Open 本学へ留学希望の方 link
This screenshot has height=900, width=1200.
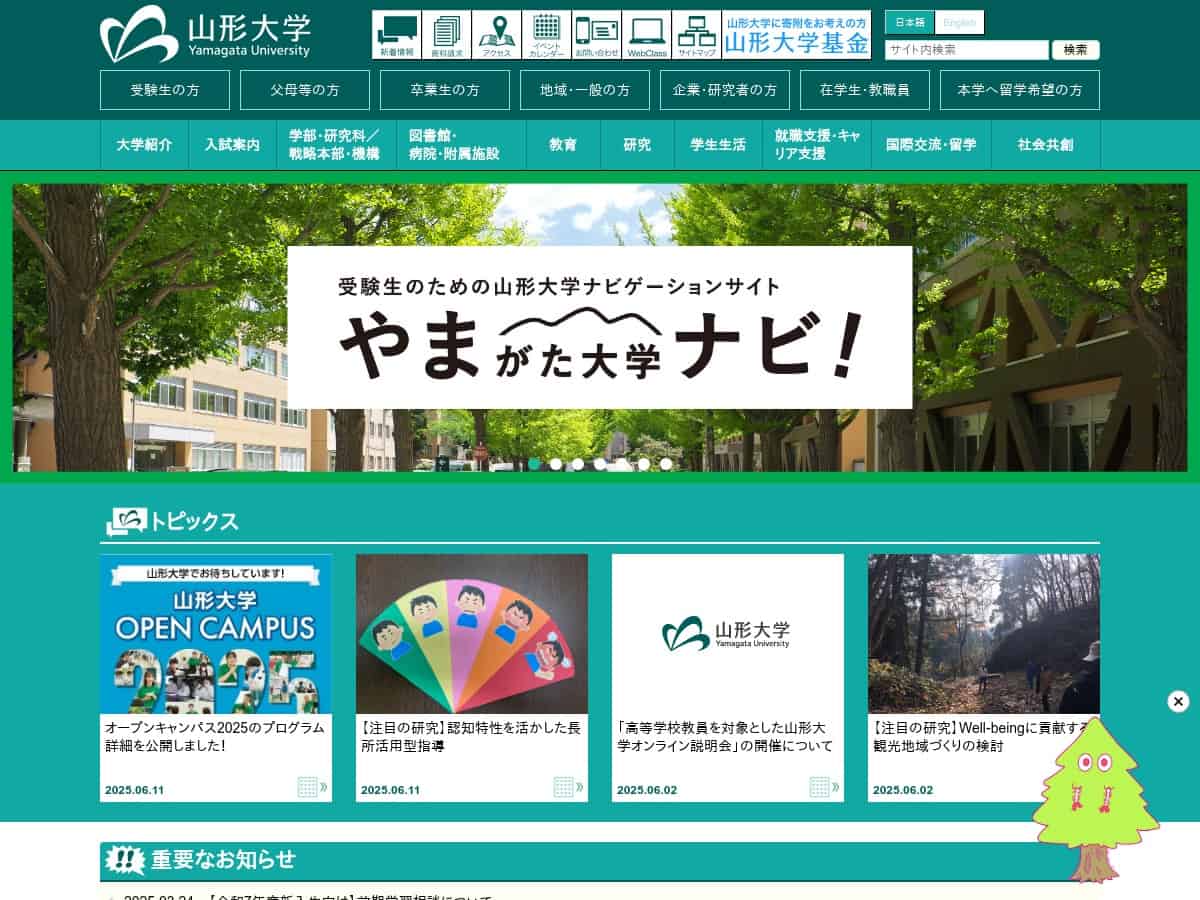(1020, 90)
